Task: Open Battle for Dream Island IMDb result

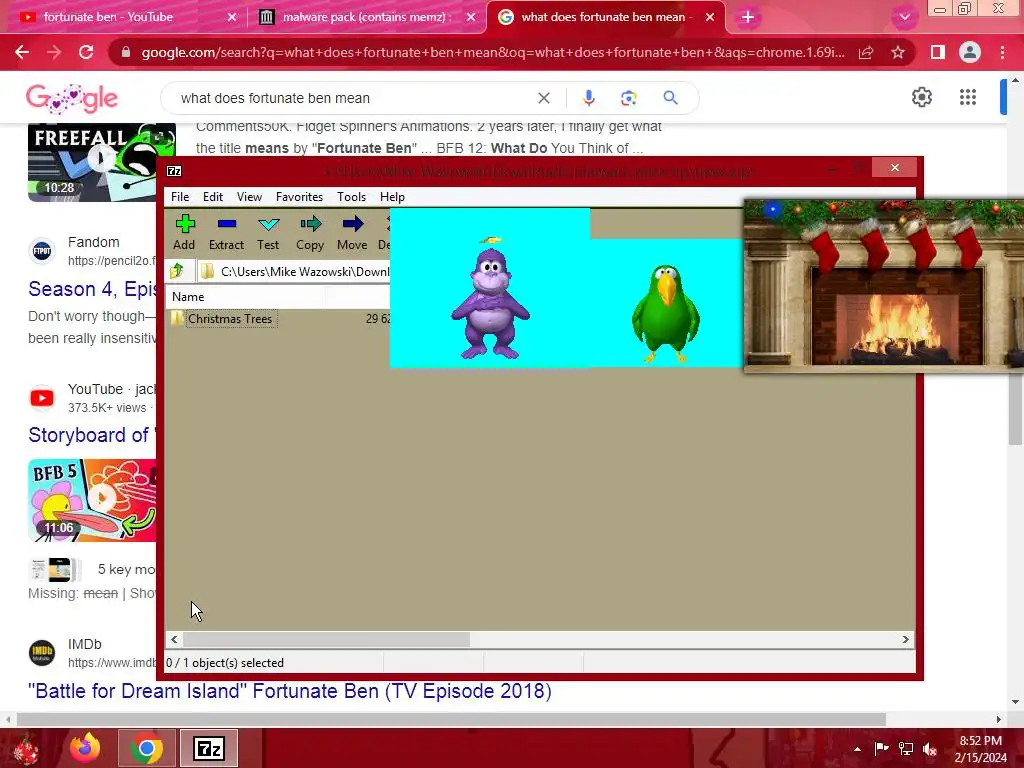Action: coord(290,691)
